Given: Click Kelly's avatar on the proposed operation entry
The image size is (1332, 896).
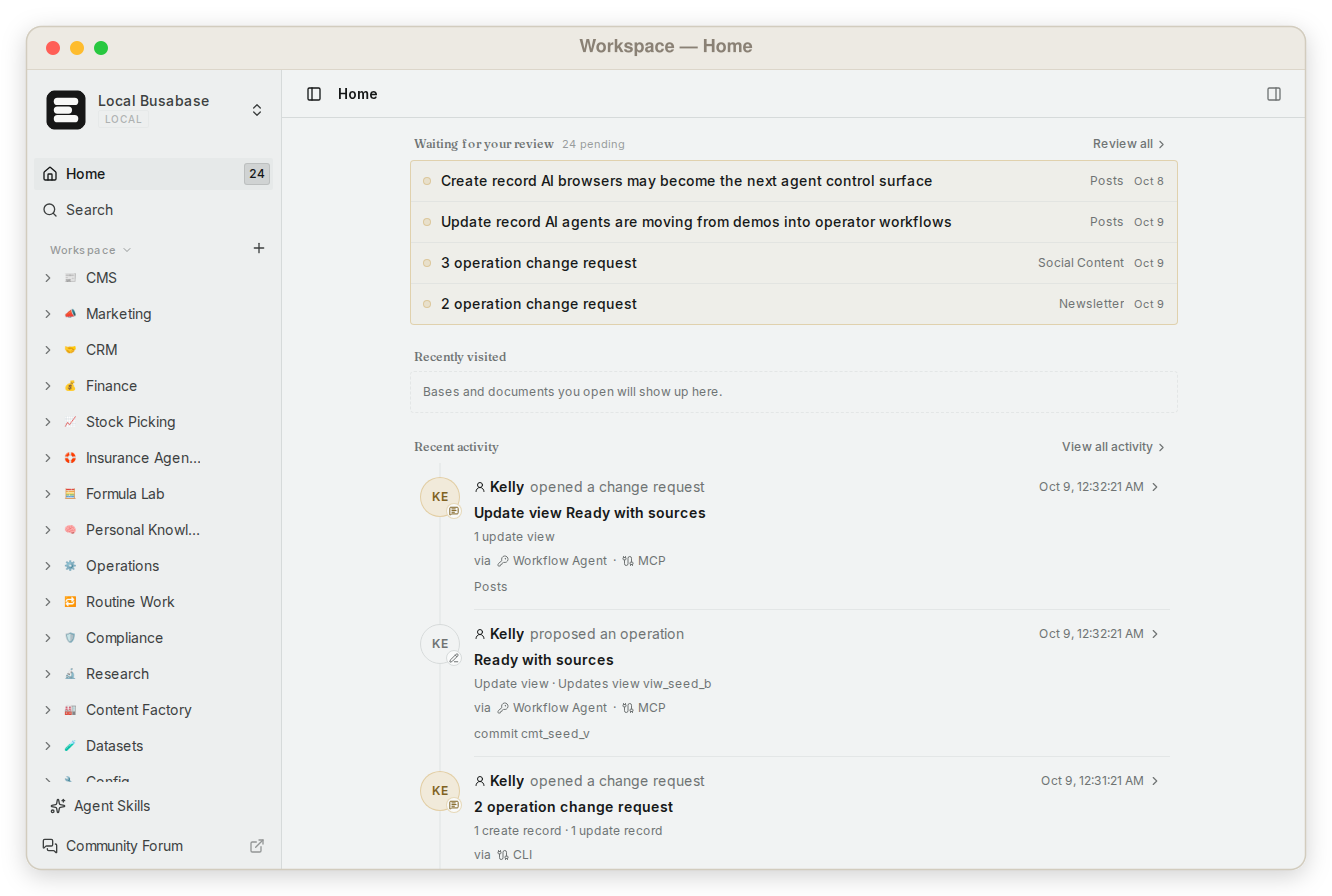Looking at the screenshot, I should click(x=440, y=644).
